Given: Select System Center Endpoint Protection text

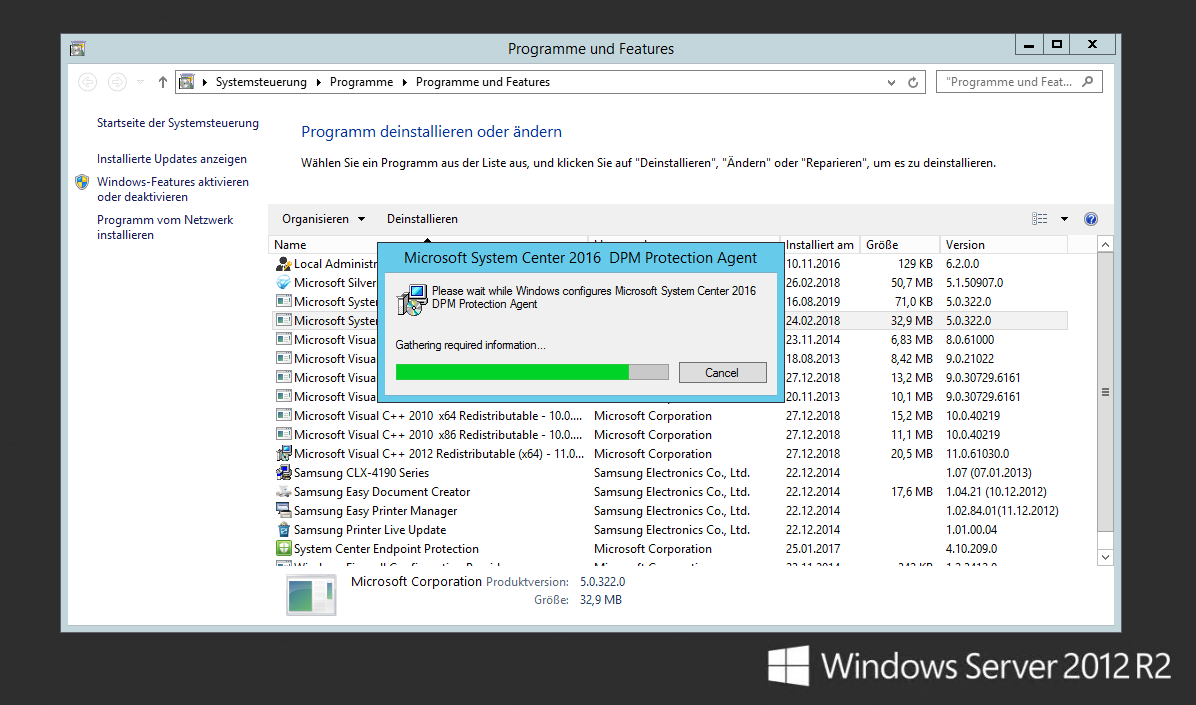Looking at the screenshot, I should pyautogui.click(x=386, y=549).
